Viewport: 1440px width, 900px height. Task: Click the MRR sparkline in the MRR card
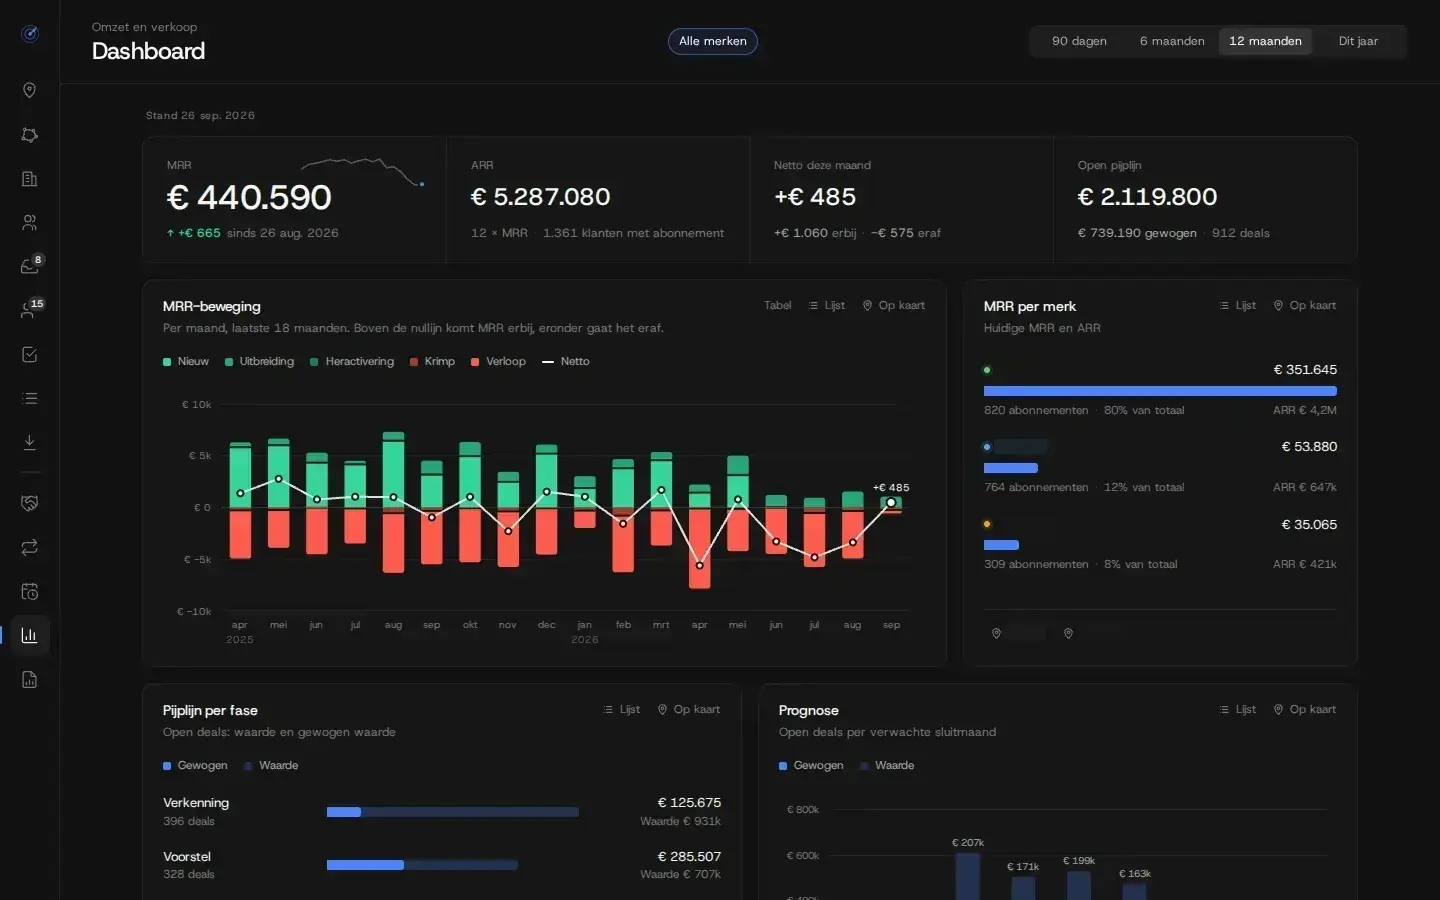(x=363, y=171)
